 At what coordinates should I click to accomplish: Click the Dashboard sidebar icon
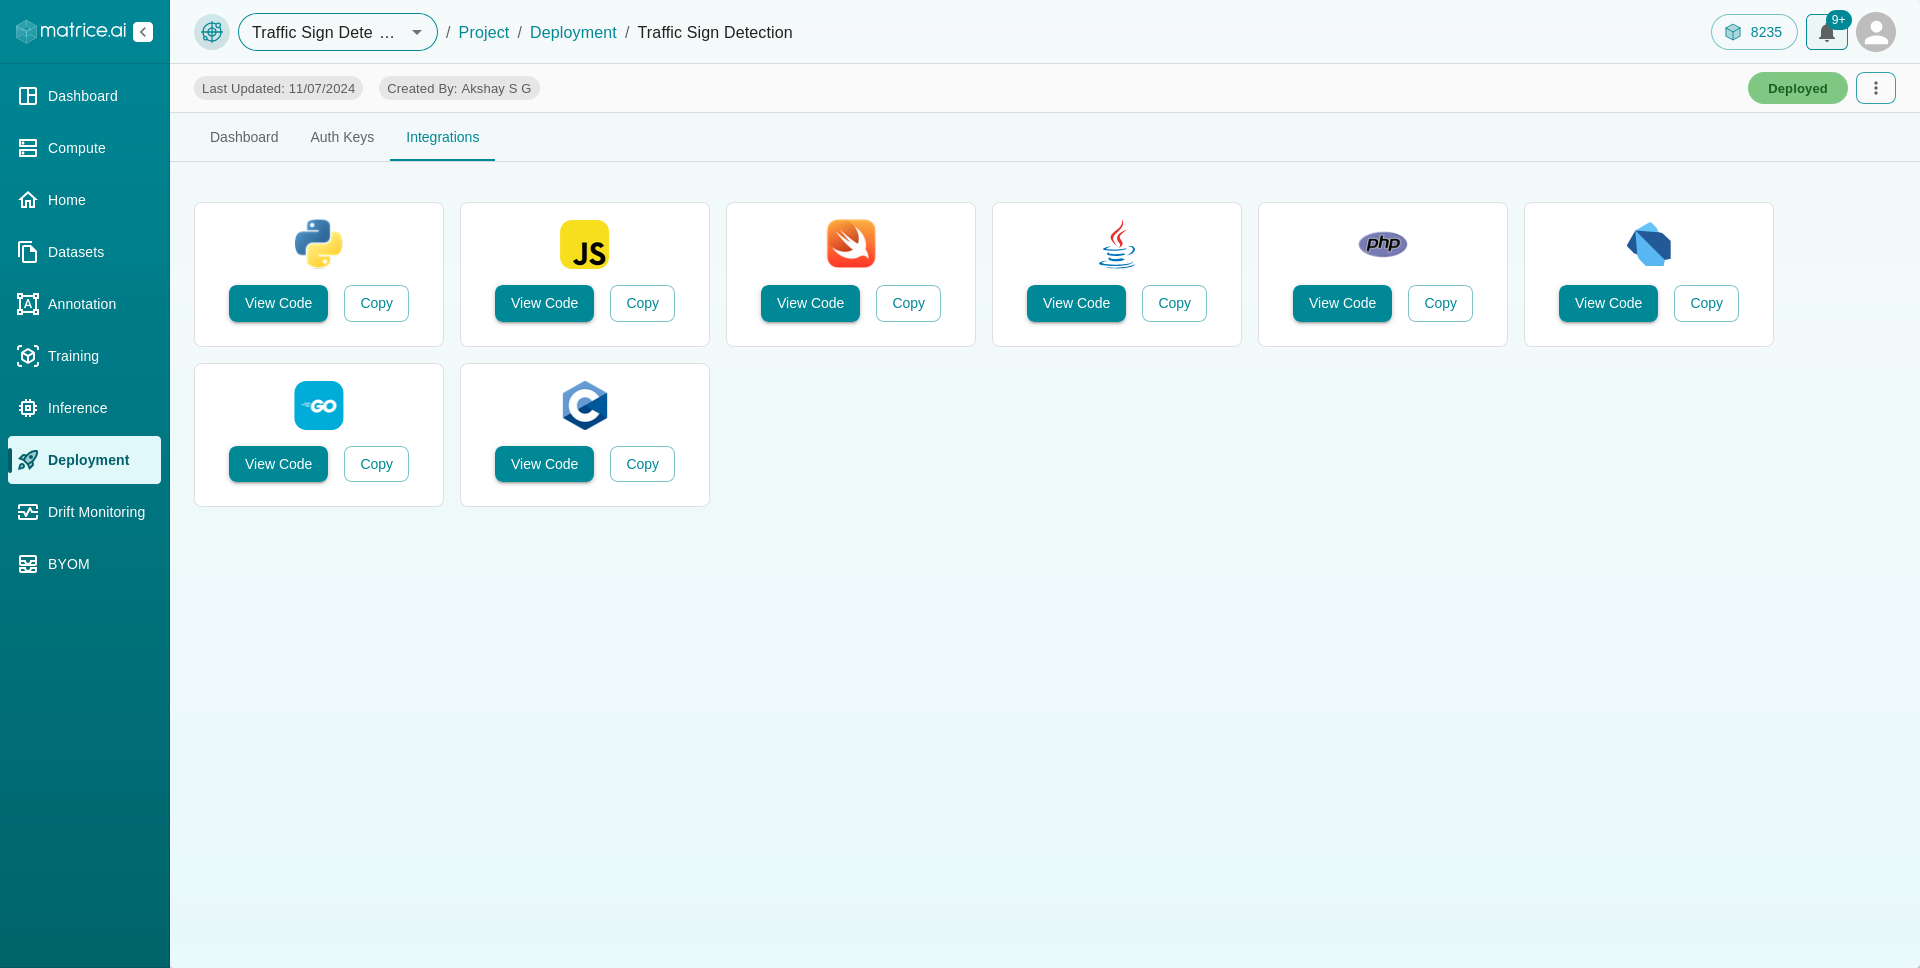point(28,96)
